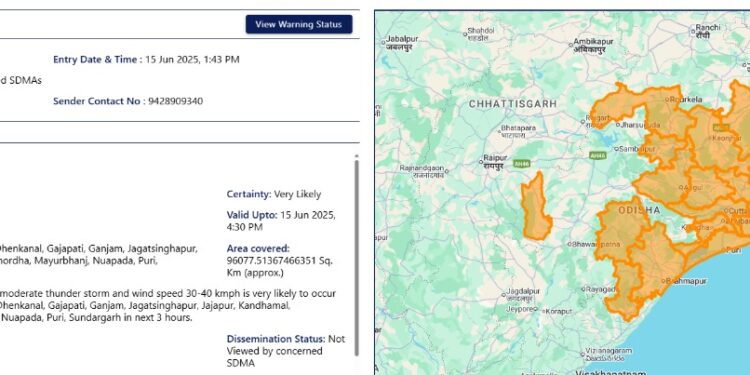Click the Sambalpur city marker
This screenshot has height=375, width=750.
click(x=617, y=149)
